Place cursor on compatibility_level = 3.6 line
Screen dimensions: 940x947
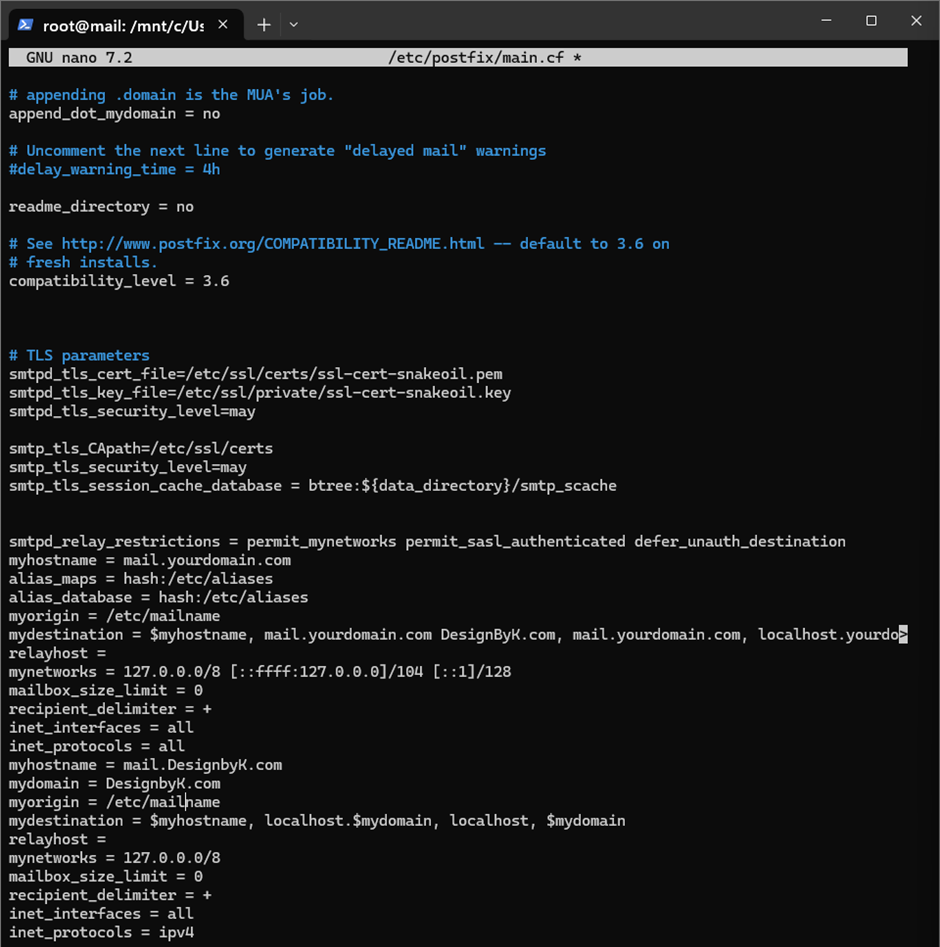coord(119,282)
